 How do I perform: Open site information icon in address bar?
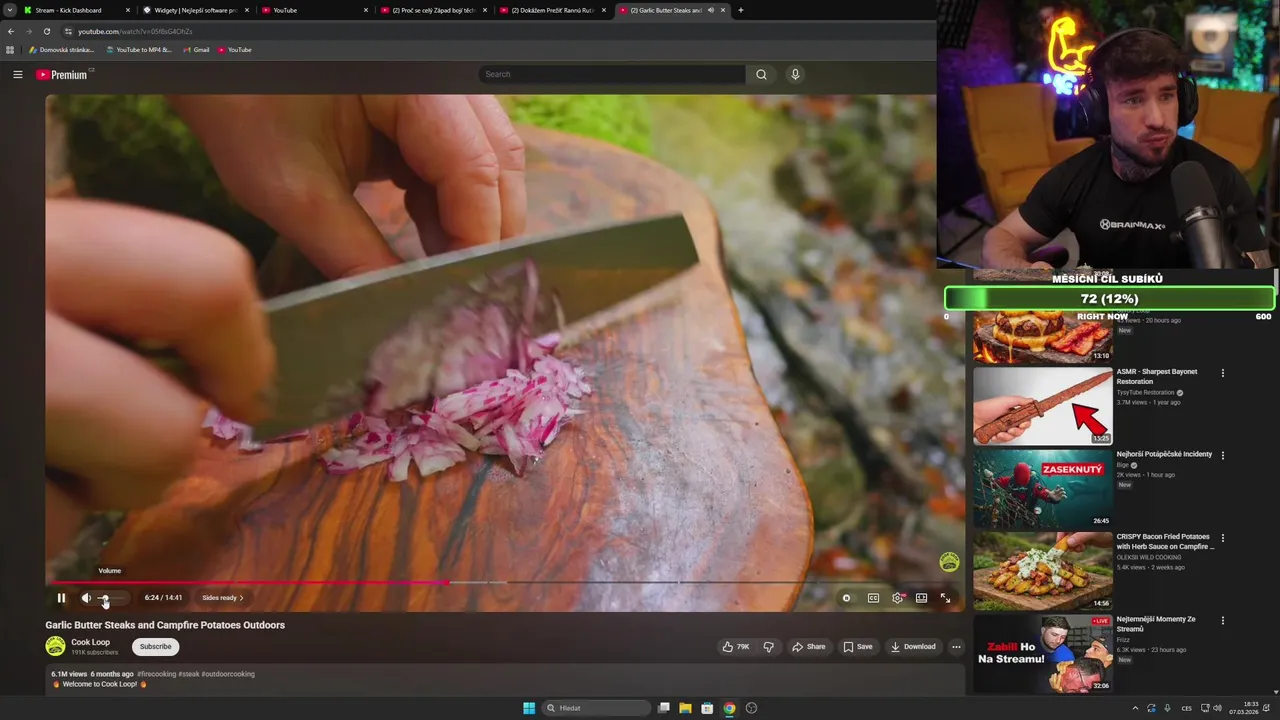click(x=68, y=31)
